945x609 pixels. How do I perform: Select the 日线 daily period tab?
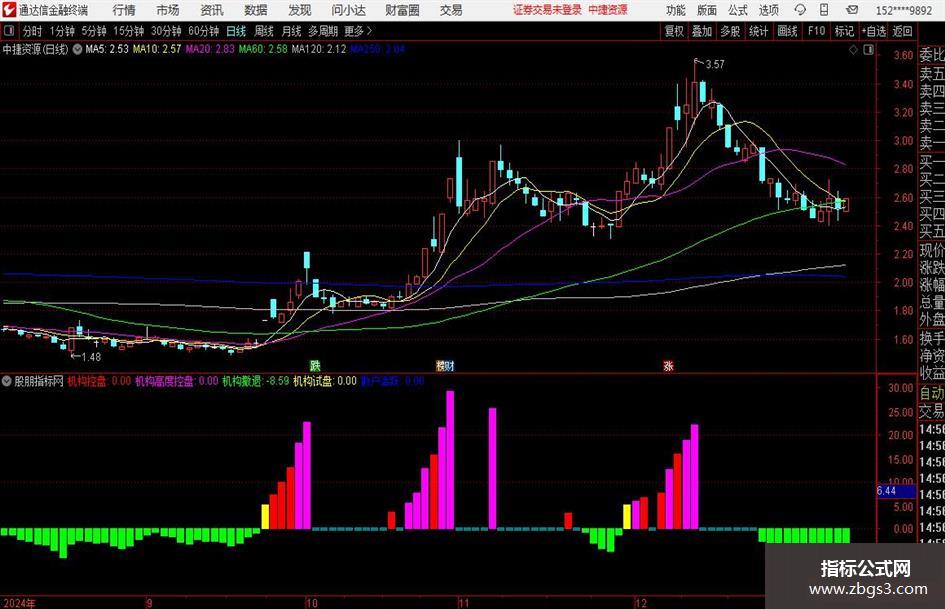click(236, 31)
